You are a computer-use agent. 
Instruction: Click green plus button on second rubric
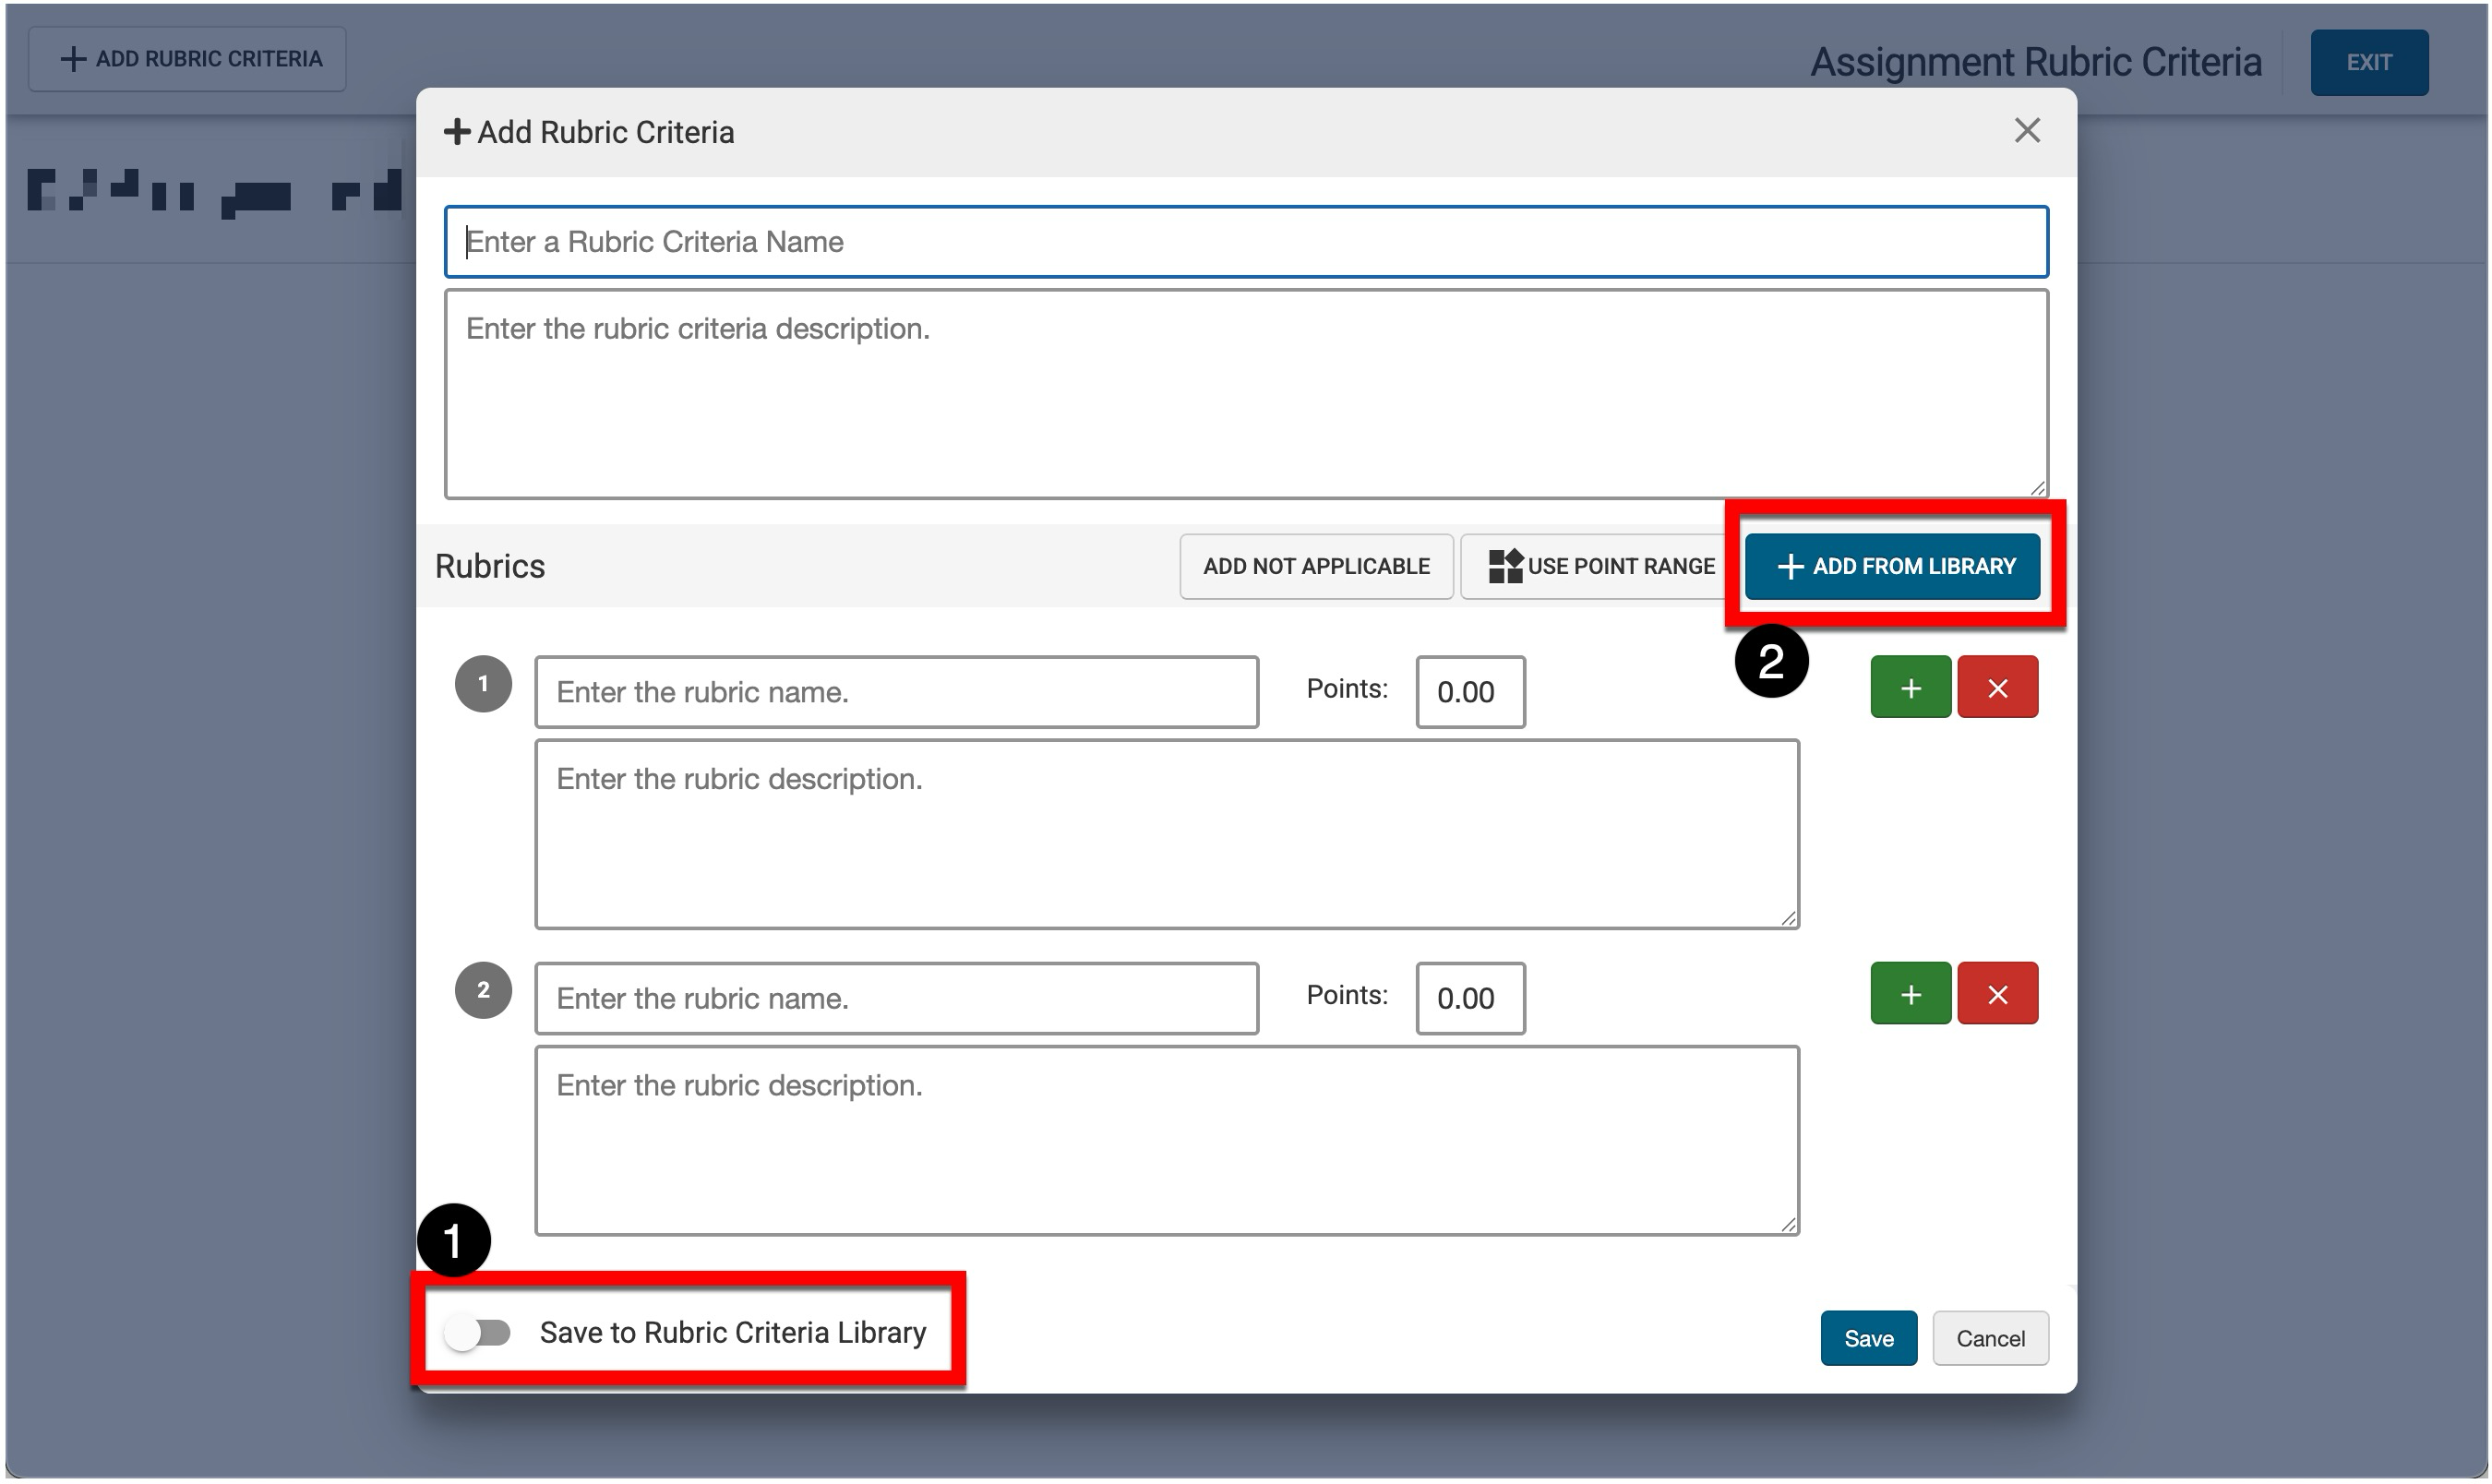pyautogui.click(x=1910, y=994)
